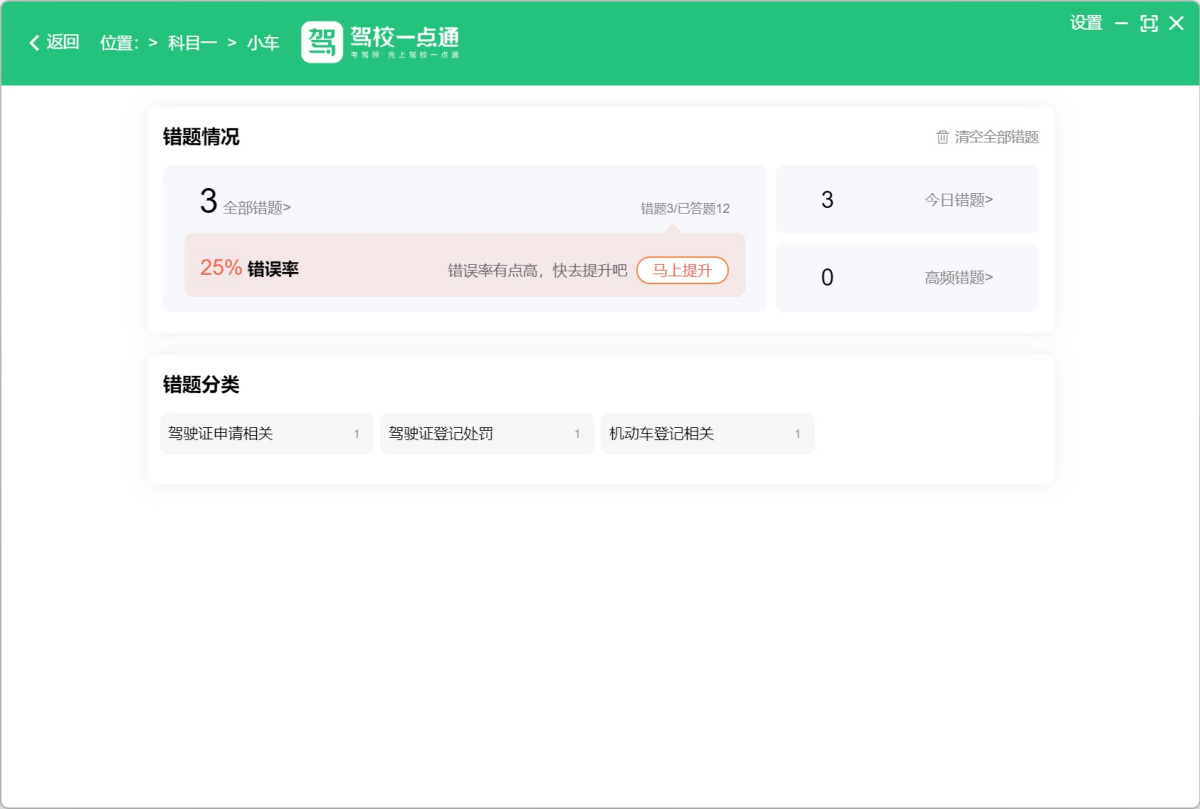
Task: Expand the 驾驶证申请相关 category
Action: tap(265, 433)
